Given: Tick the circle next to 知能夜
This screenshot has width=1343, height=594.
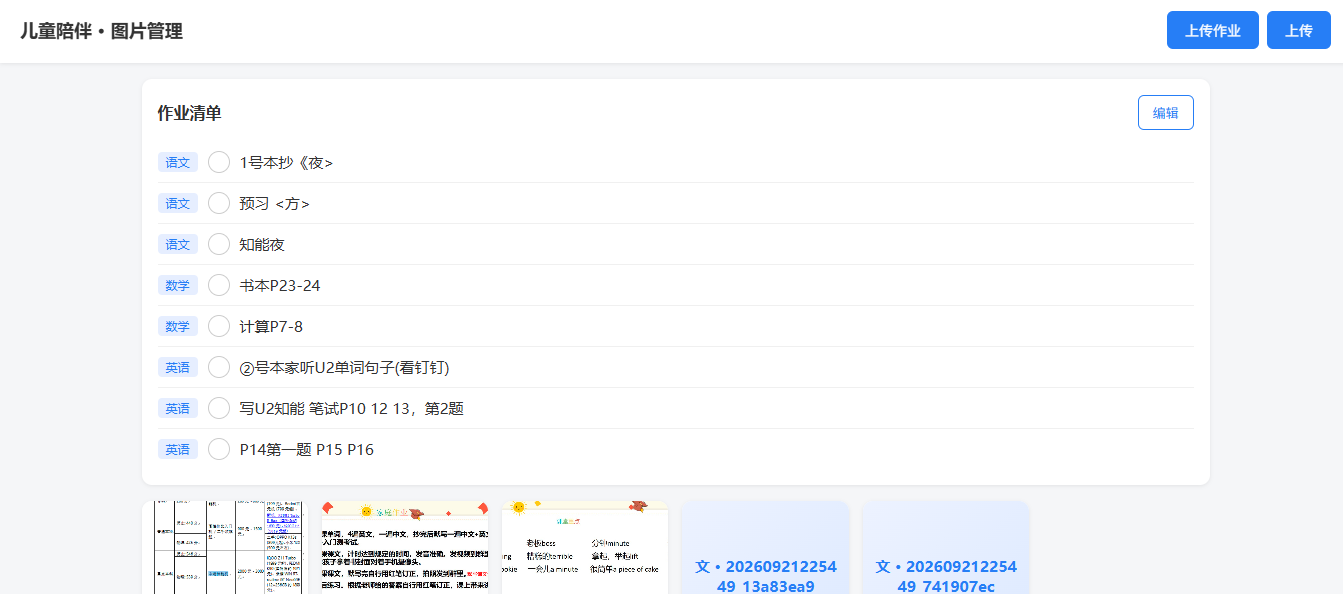Looking at the screenshot, I should [x=219, y=244].
